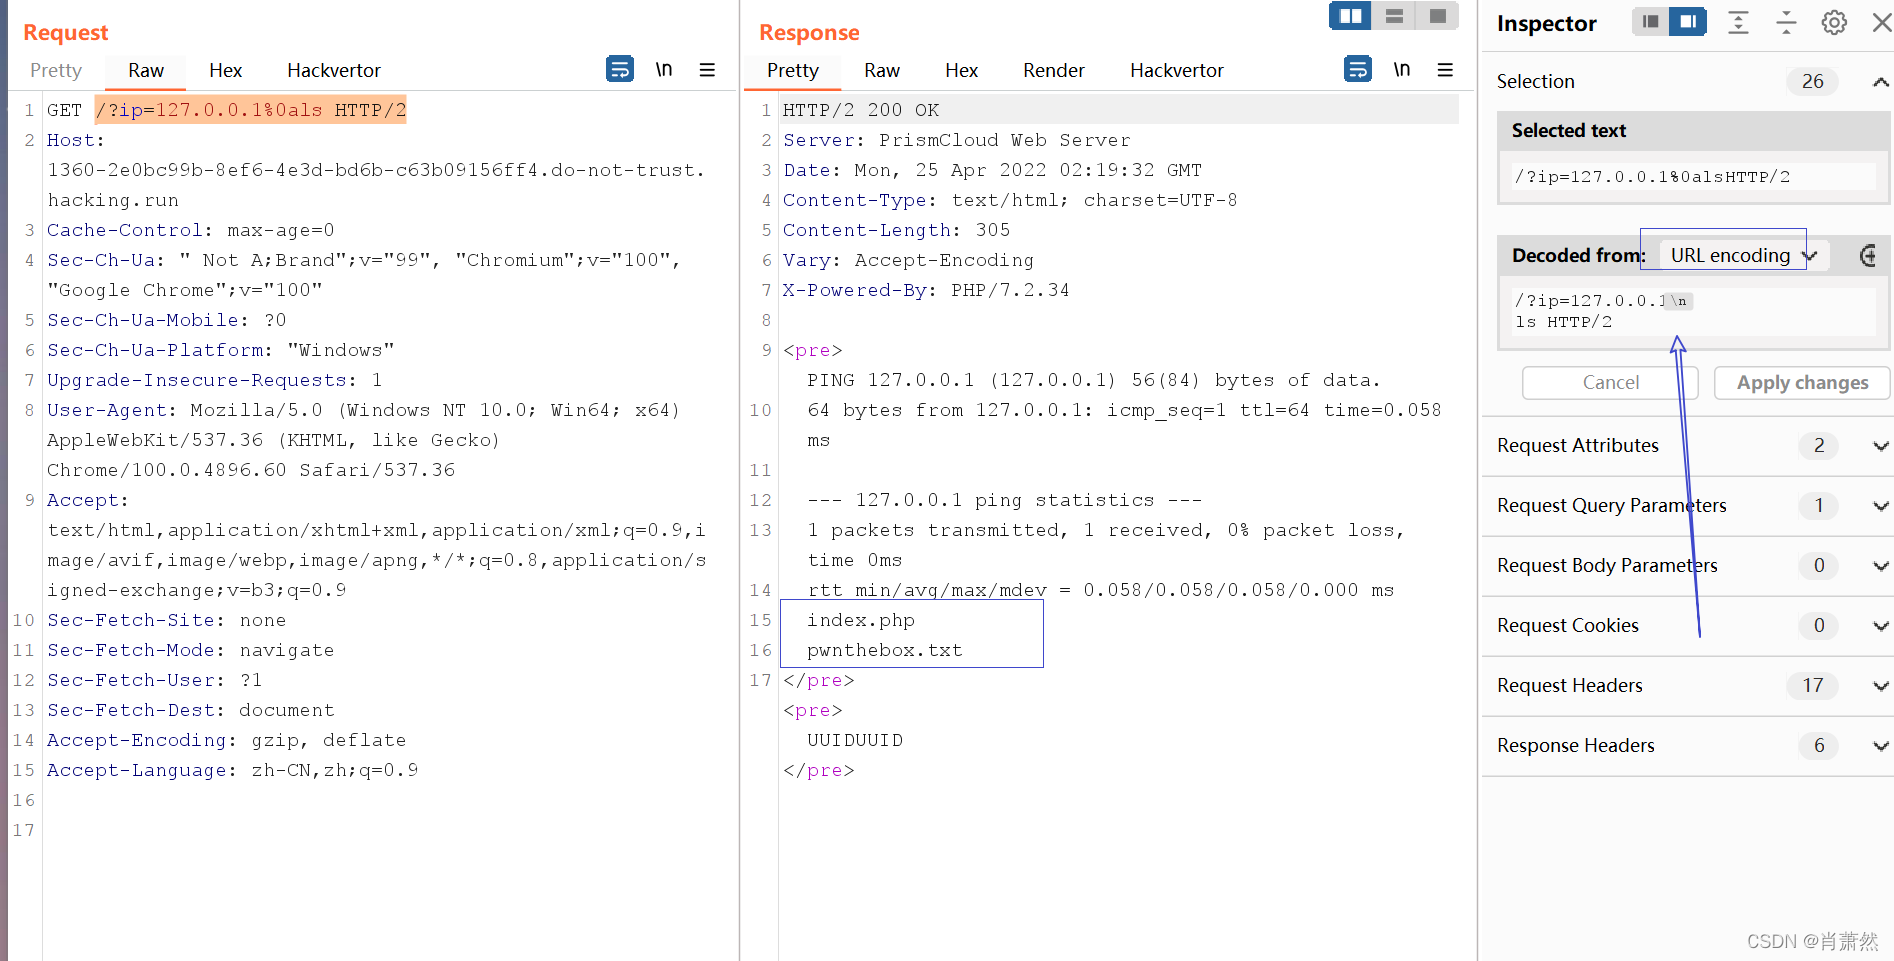1894x961 pixels.
Task: Switch Response view to Pretty tab
Action: tap(793, 70)
